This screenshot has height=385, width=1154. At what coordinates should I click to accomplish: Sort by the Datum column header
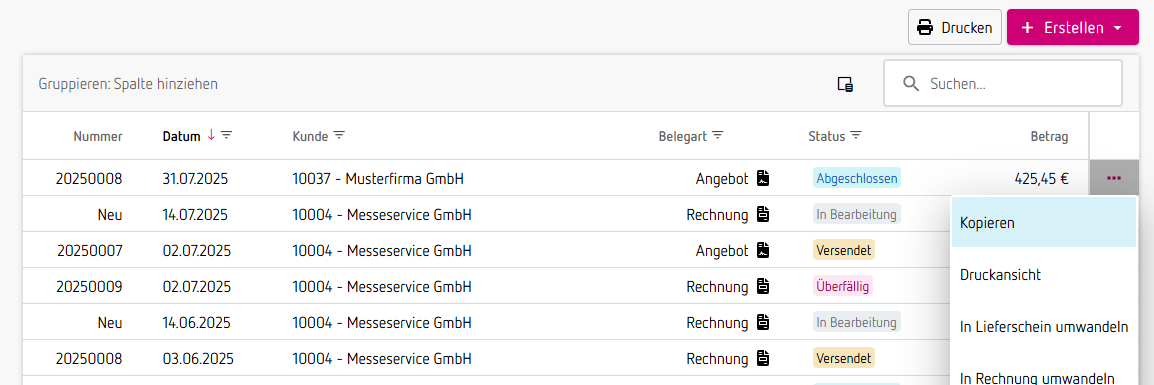pyautogui.click(x=181, y=136)
